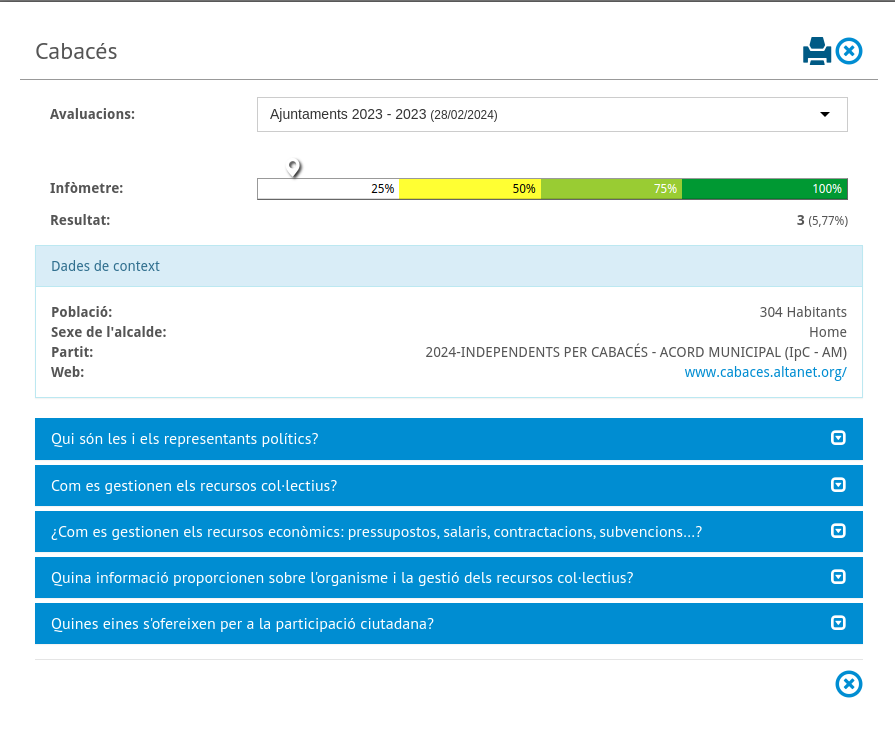Expand the "Com es gestionen els recursos col·lectius?" section
Image resolution: width=895 pixels, height=746 pixels.
194,486
